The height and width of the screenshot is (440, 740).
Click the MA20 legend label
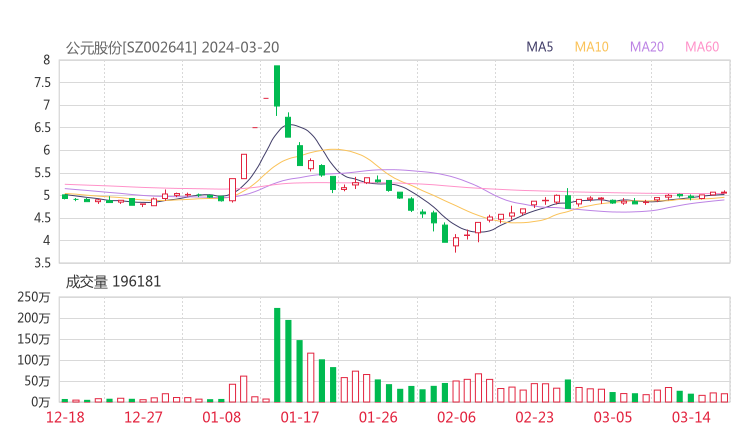click(x=647, y=47)
